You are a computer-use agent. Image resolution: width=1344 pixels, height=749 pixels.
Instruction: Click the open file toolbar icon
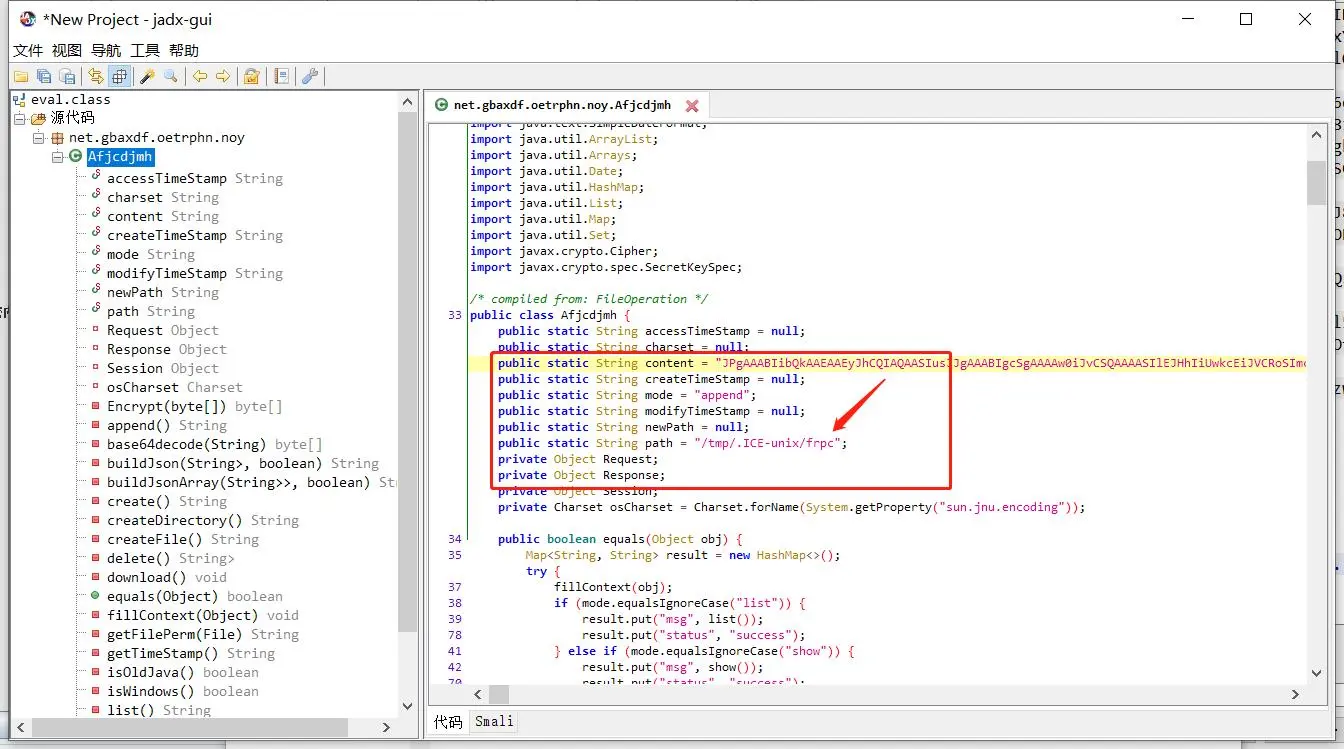coord(20,76)
